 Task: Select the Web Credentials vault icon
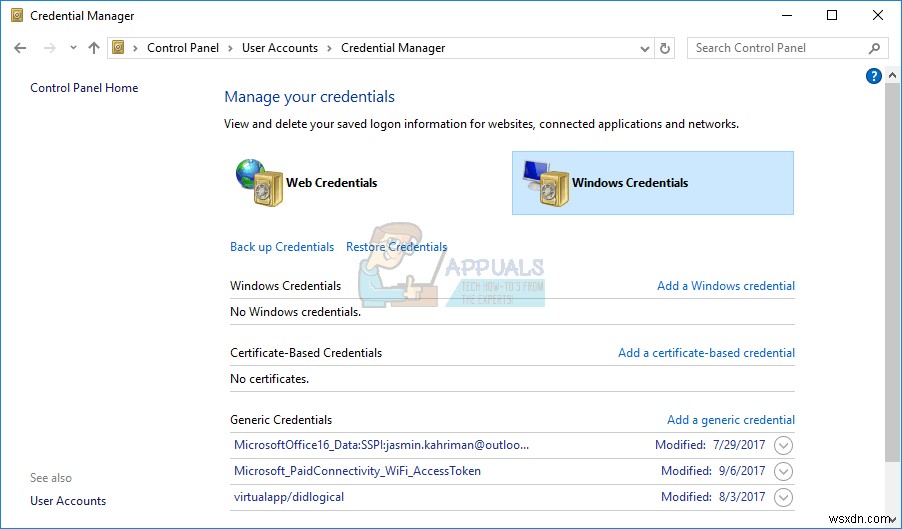(259, 183)
